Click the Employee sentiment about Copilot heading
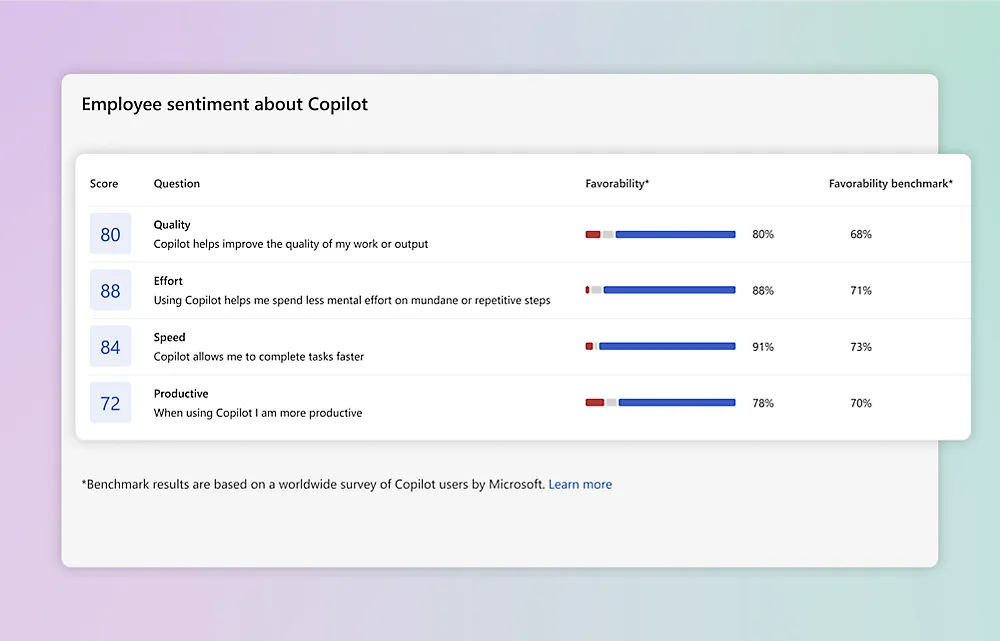The image size is (1000, 641). pyautogui.click(x=225, y=104)
